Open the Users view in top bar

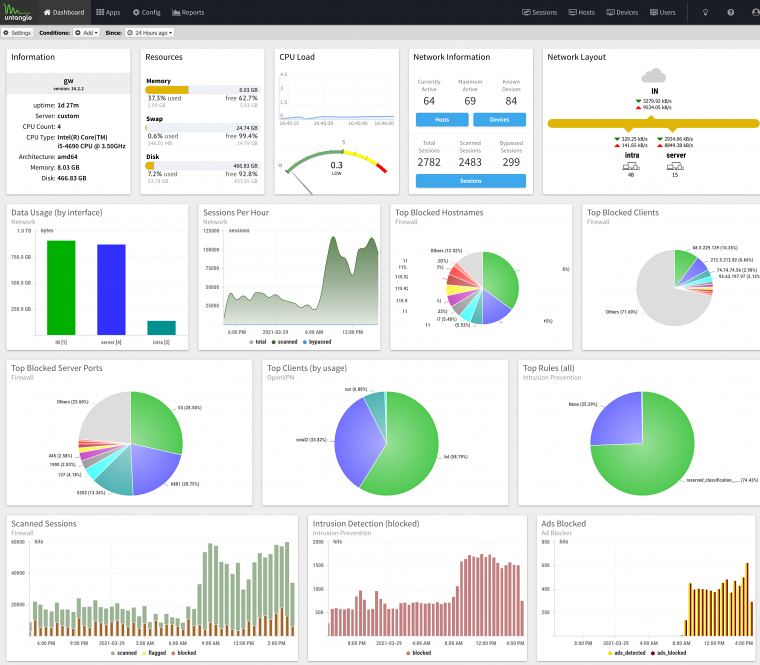coord(663,12)
